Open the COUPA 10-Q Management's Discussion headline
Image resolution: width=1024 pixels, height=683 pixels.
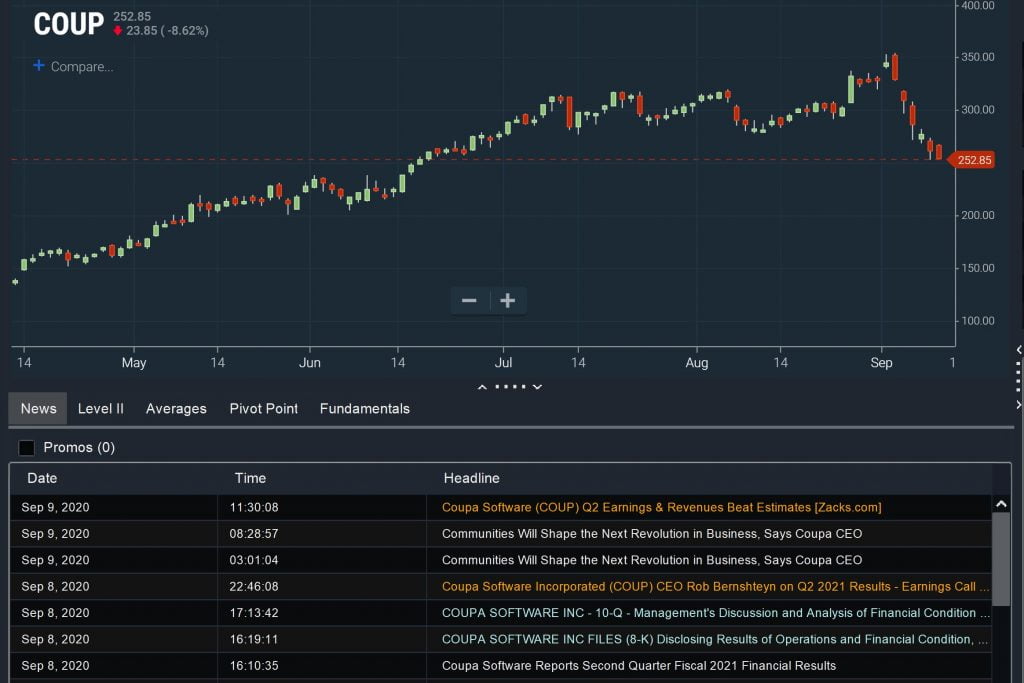[708, 613]
